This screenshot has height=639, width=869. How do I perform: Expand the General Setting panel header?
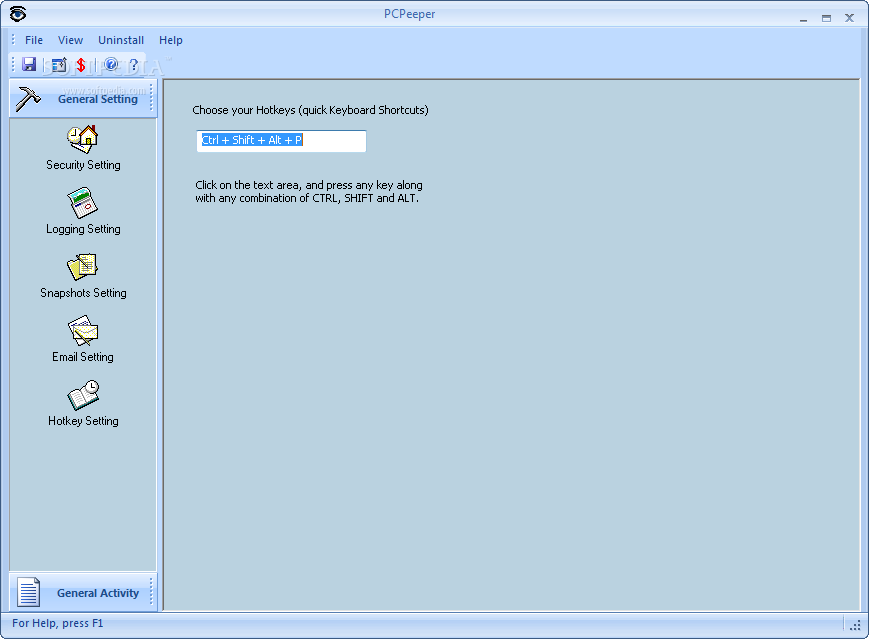83,99
